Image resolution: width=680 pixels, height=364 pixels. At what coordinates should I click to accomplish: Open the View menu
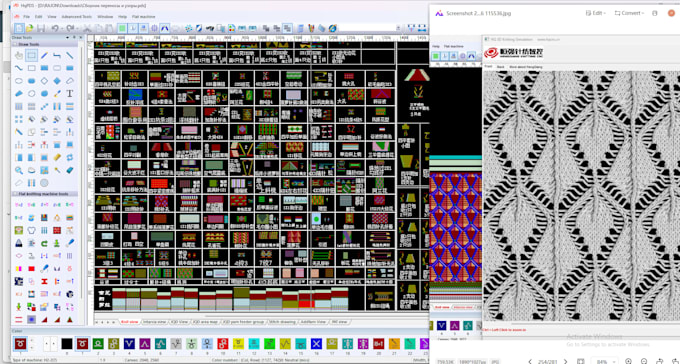pos(52,16)
